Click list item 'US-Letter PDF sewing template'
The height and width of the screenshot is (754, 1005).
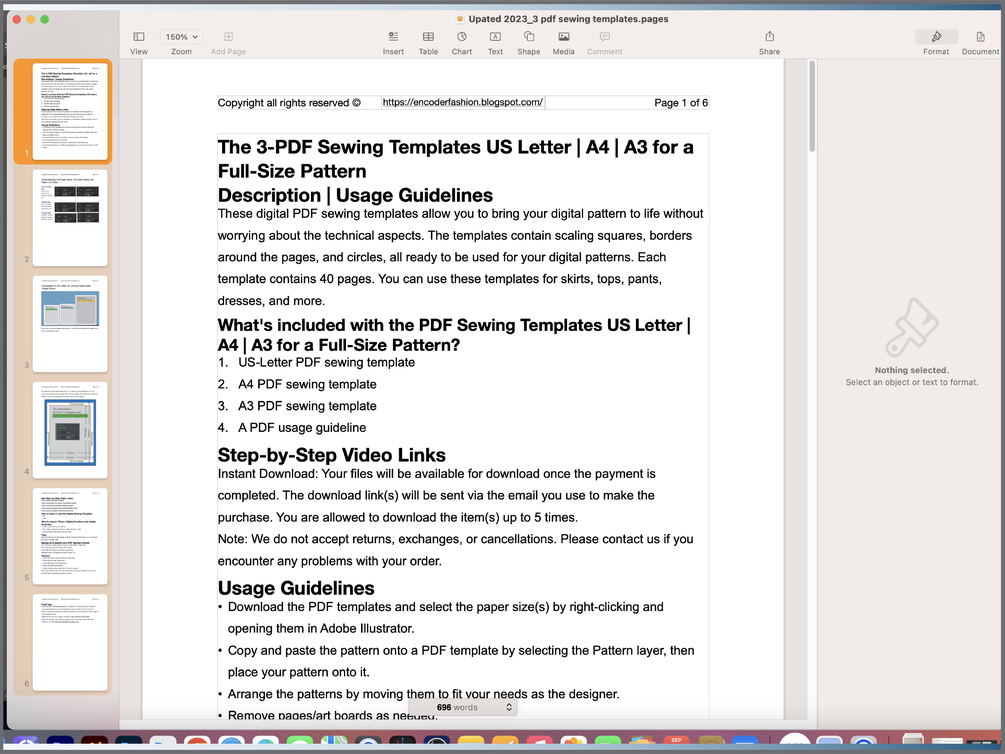point(326,362)
